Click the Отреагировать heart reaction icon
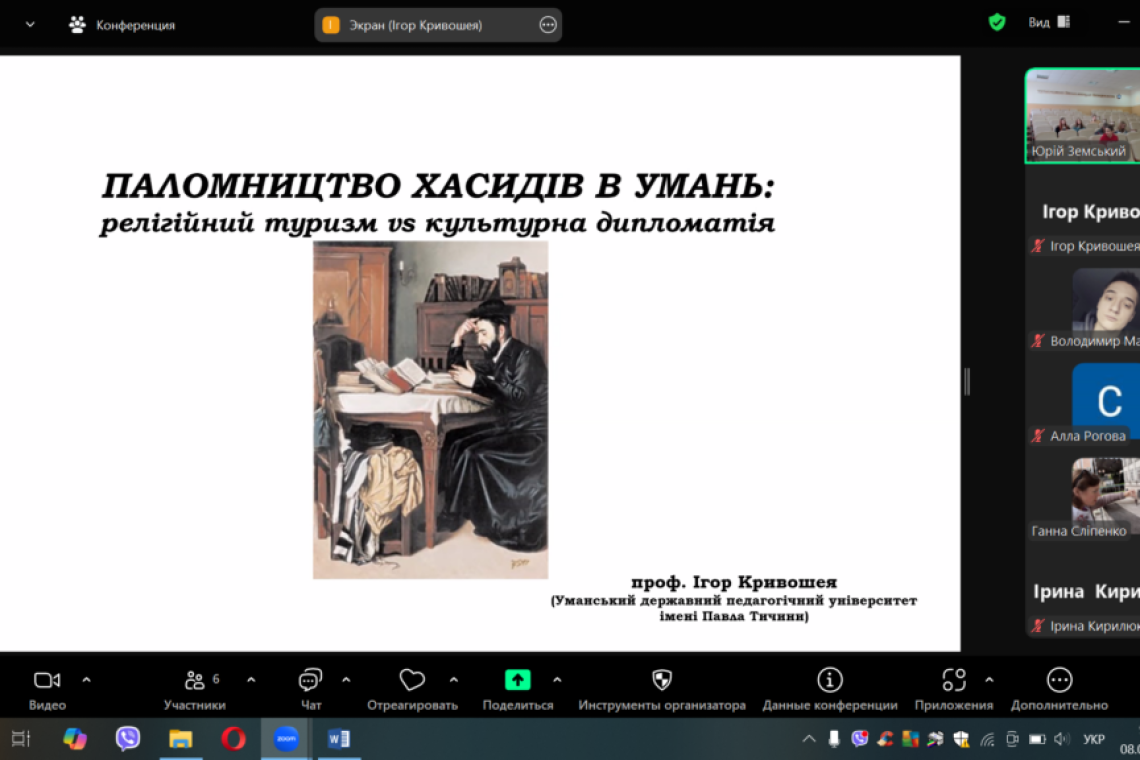Viewport: 1140px width, 760px height. 412,680
